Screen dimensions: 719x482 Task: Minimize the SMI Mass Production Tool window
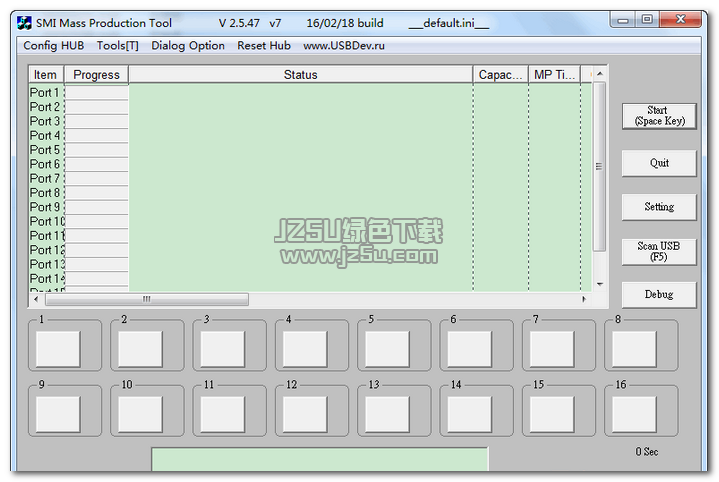click(x=623, y=20)
